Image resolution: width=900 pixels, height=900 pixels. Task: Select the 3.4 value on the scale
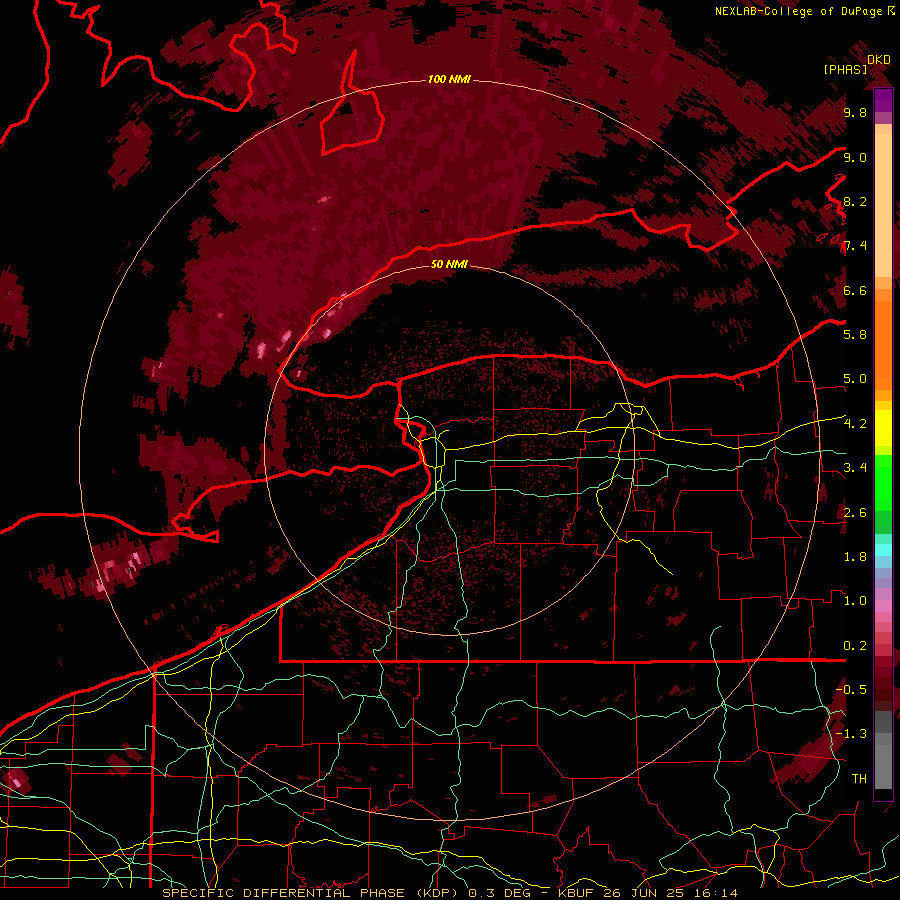(855, 468)
